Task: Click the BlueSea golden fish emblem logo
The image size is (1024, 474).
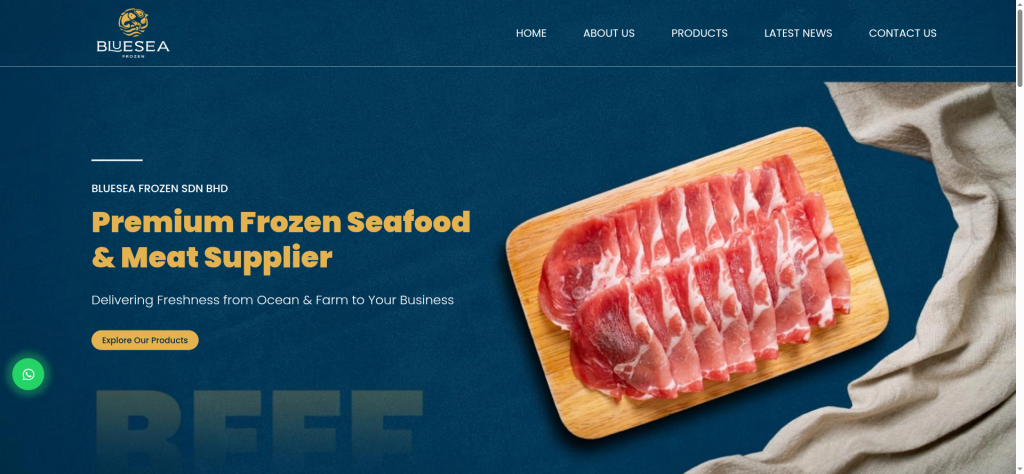Action: [133, 22]
